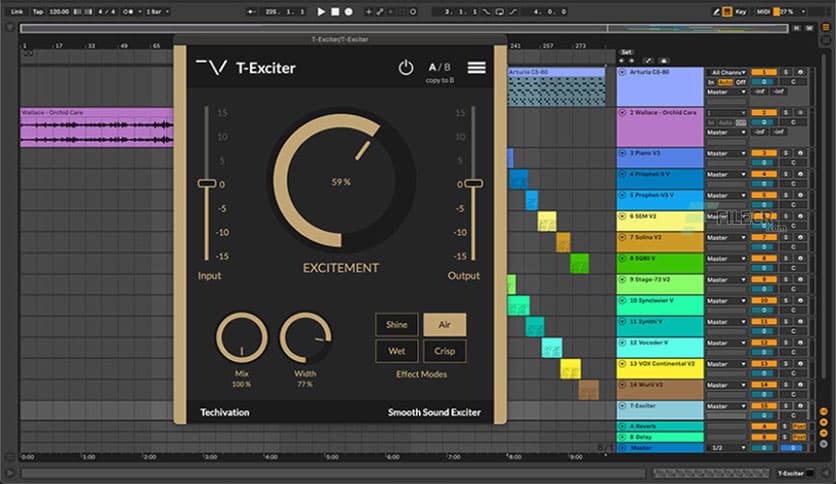
Task: Unfold the 6 SEM V2 track
Action: coord(622,216)
